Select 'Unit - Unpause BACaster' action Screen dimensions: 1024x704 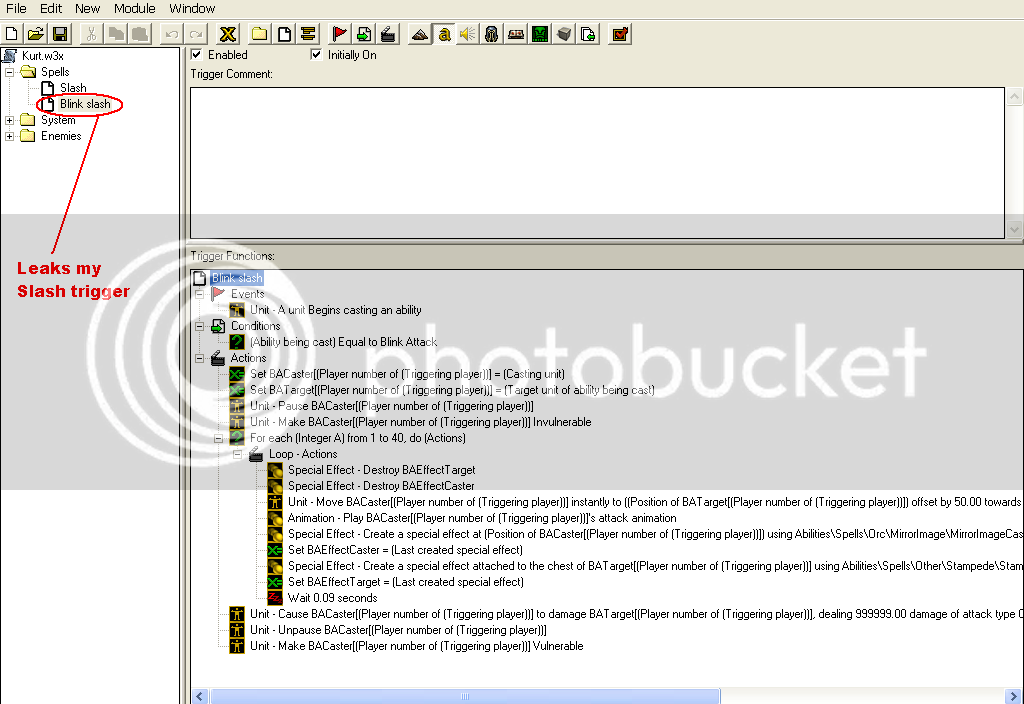tap(398, 630)
